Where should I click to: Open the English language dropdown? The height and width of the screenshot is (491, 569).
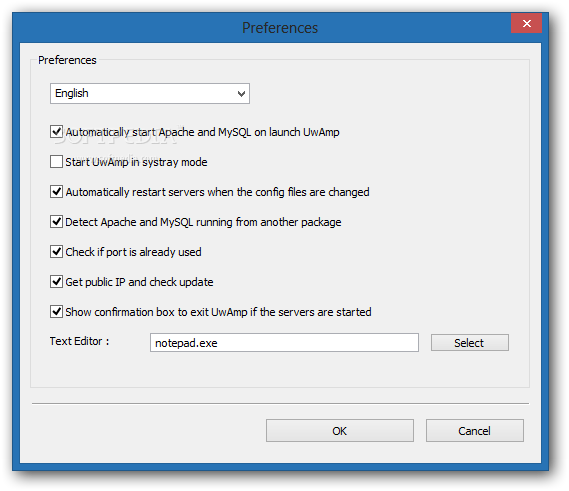[150, 94]
